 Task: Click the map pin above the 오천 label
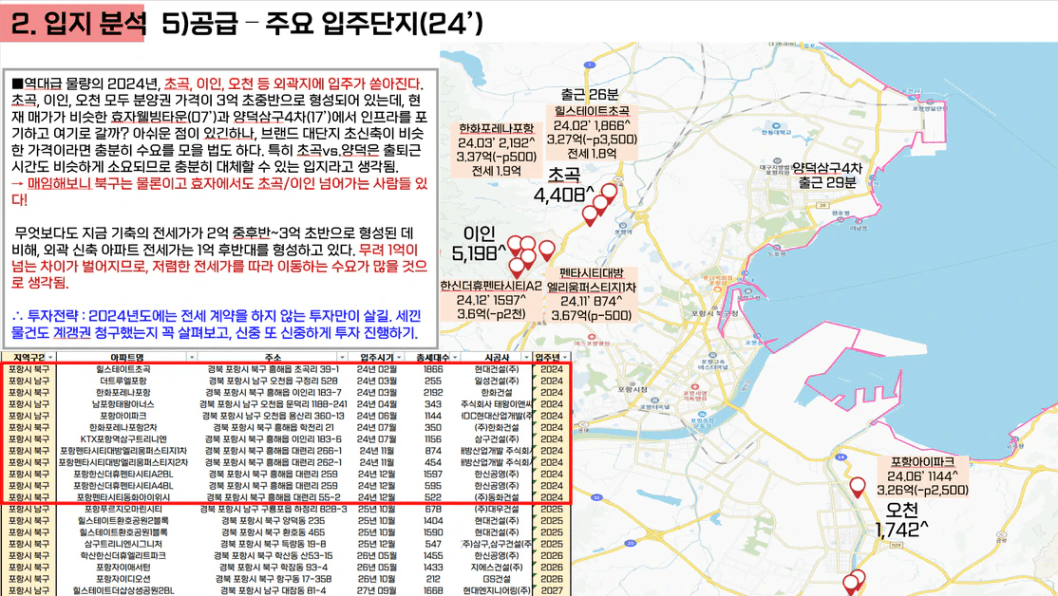857,486
